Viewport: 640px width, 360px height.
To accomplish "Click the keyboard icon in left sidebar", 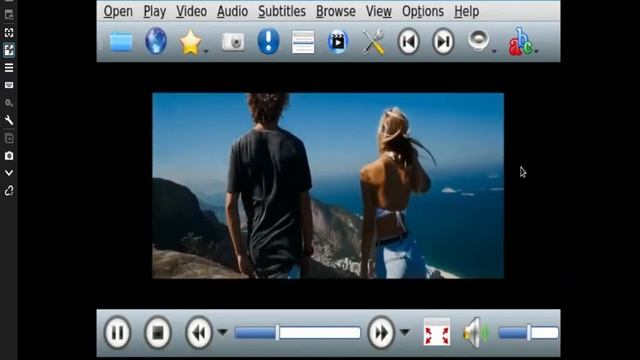I will [9, 85].
